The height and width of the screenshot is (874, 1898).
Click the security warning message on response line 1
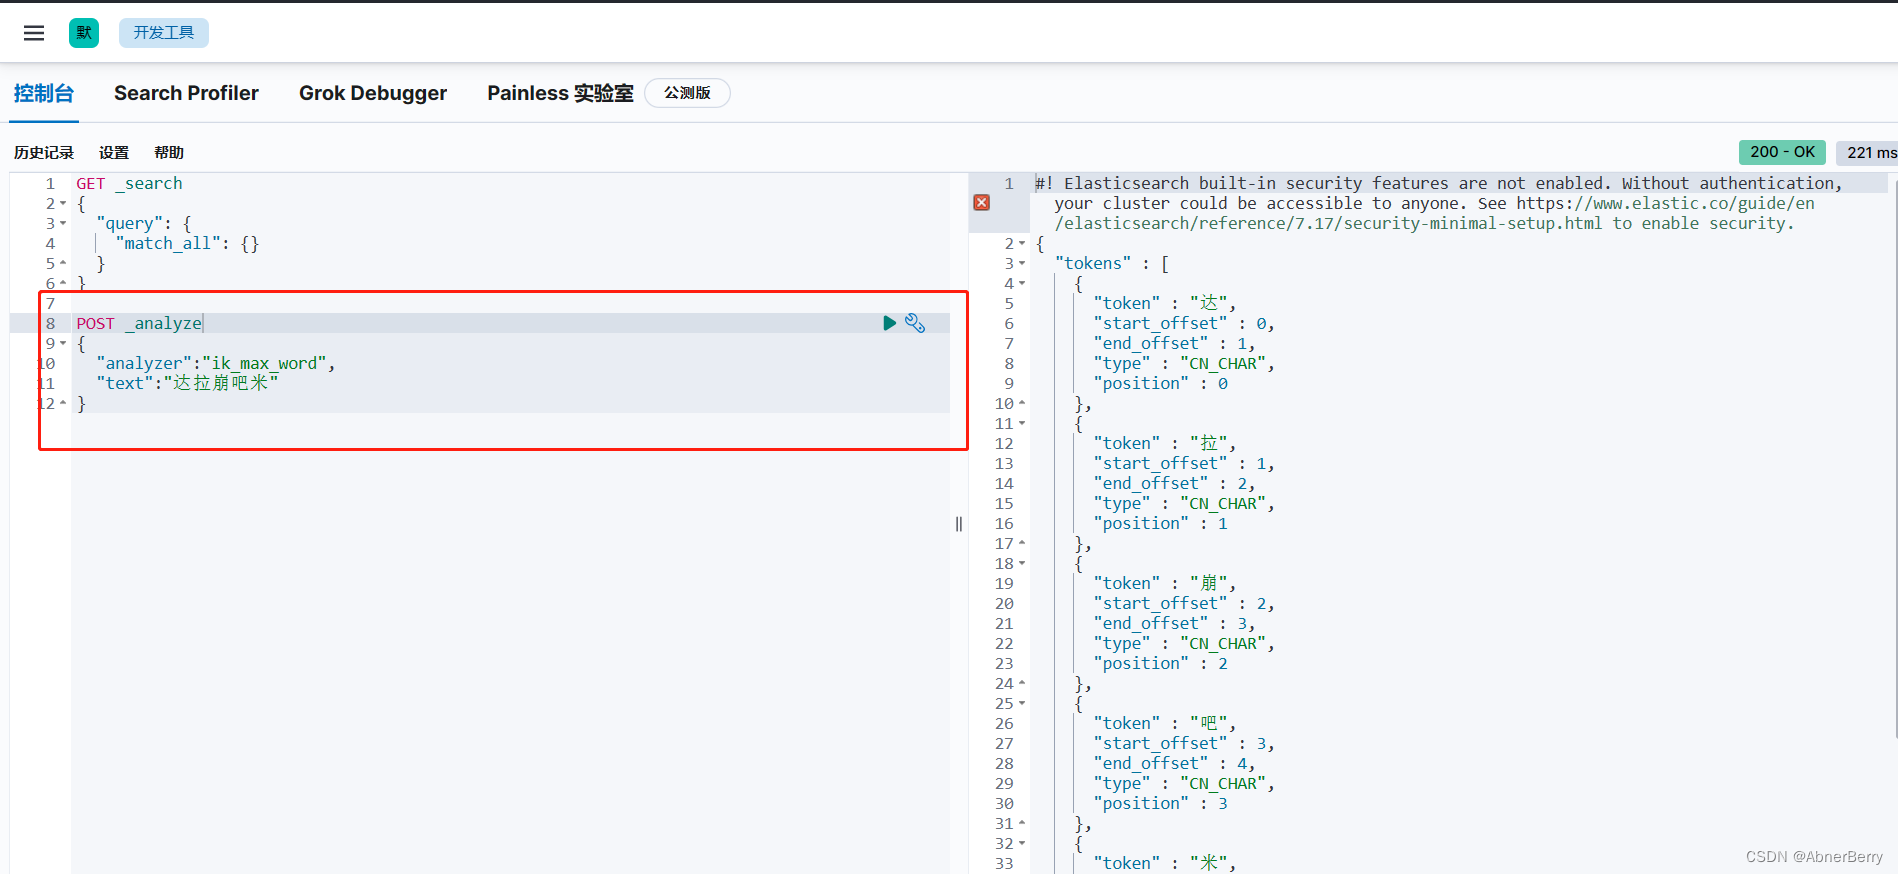(1439, 203)
